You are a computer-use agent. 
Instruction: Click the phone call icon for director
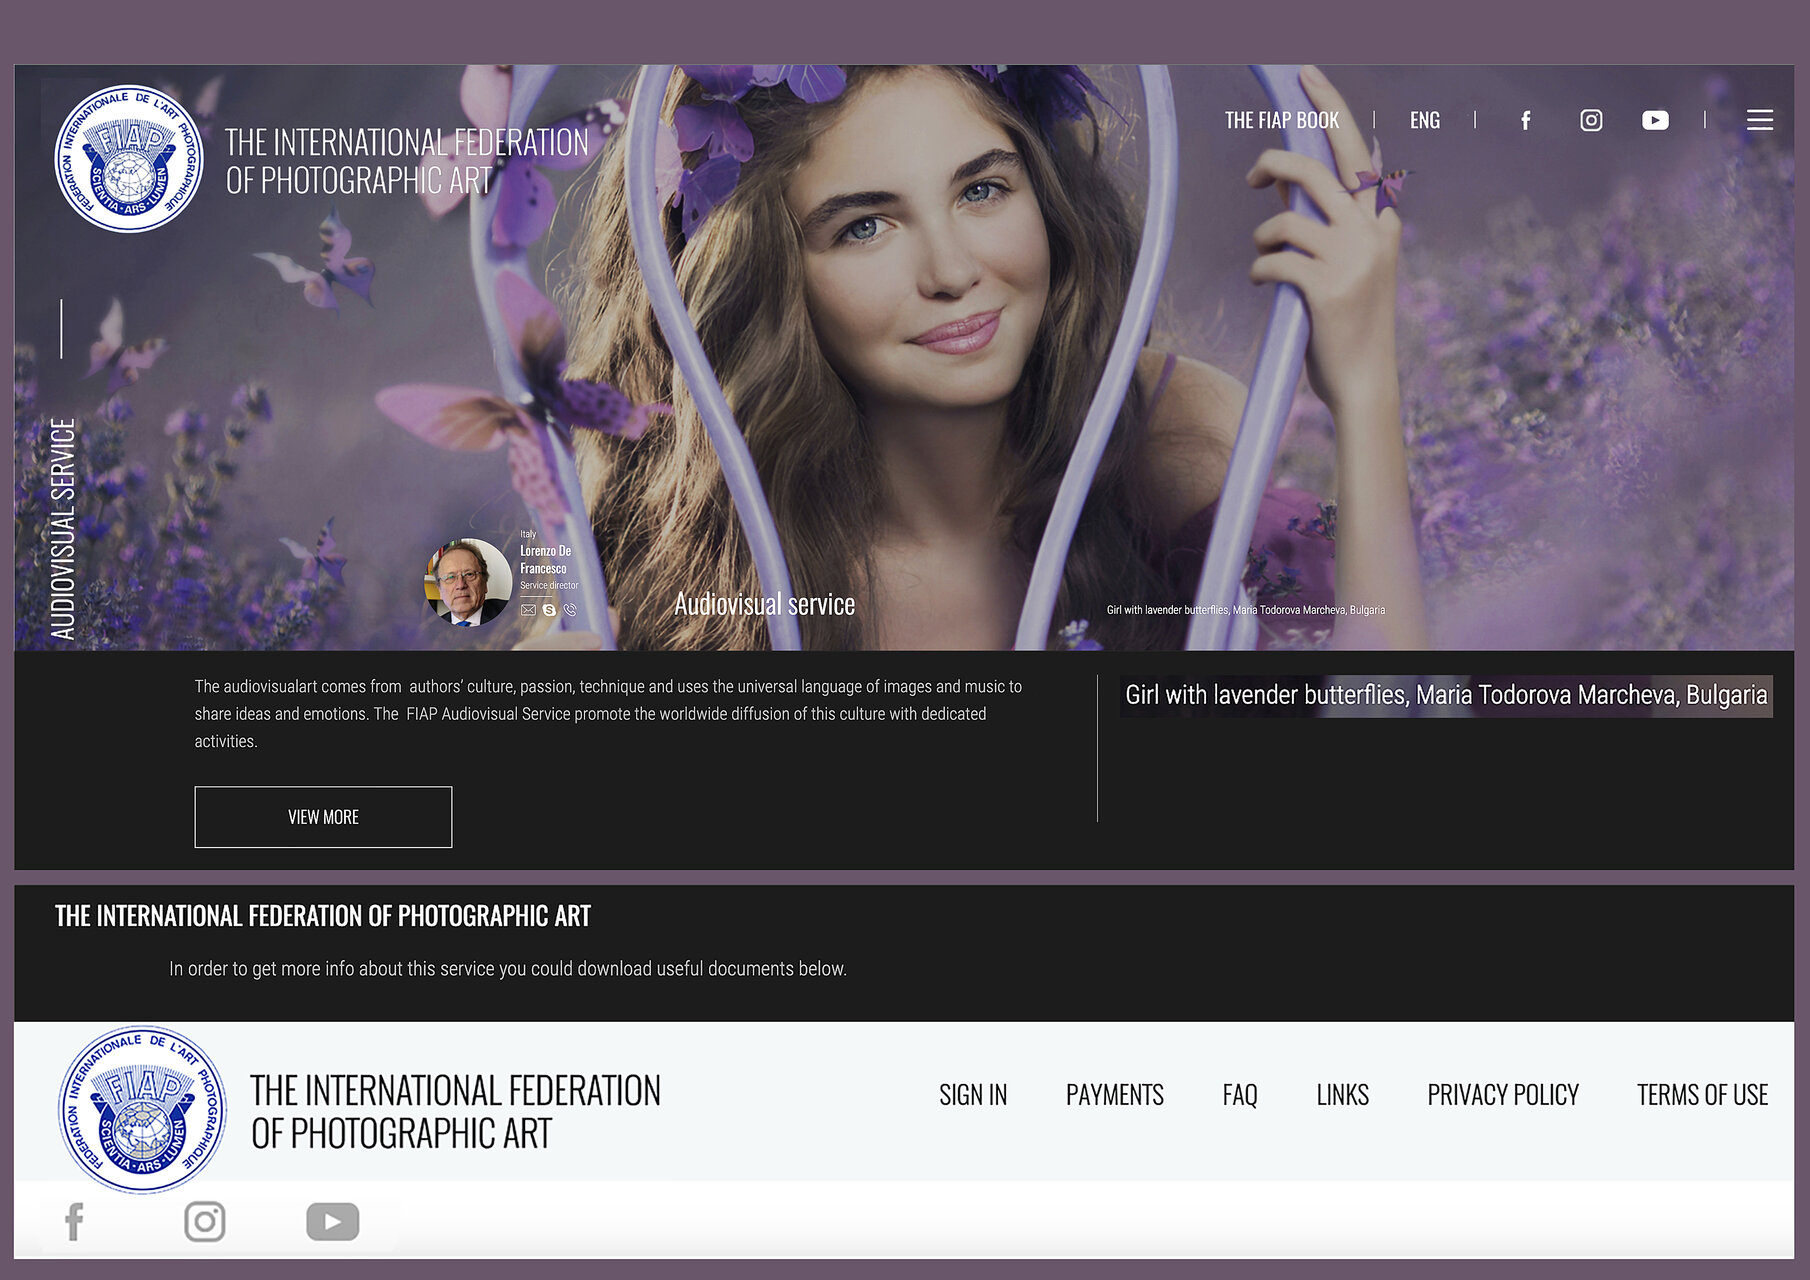570,610
